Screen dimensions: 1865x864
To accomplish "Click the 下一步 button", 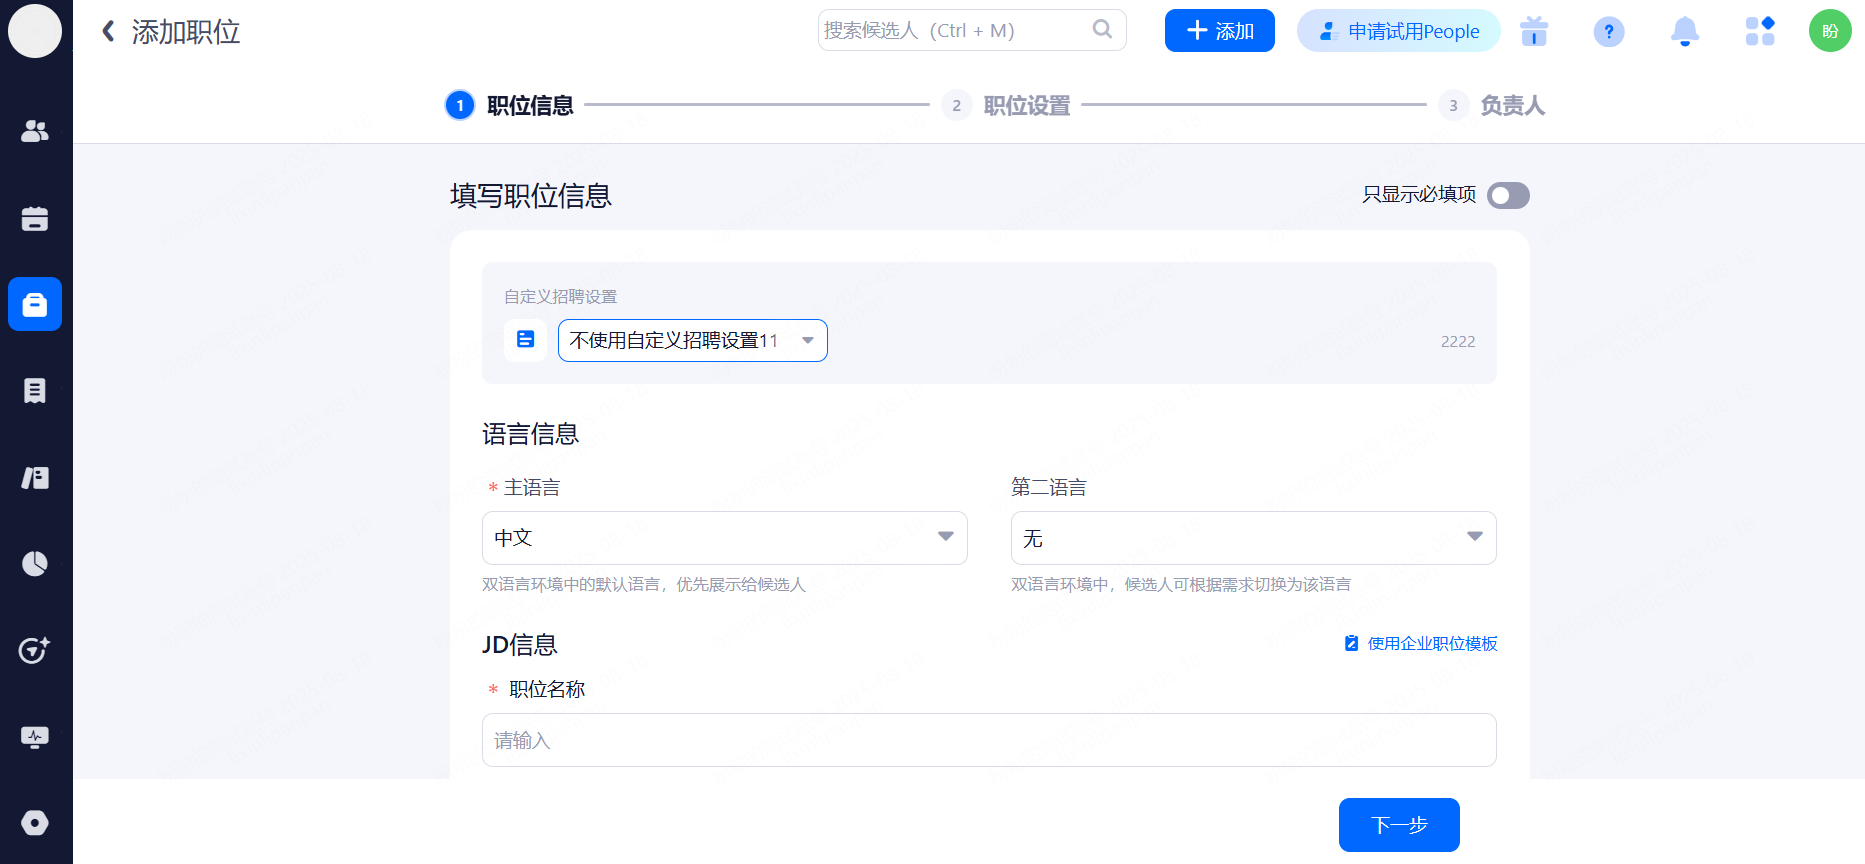I will pyautogui.click(x=1398, y=825).
